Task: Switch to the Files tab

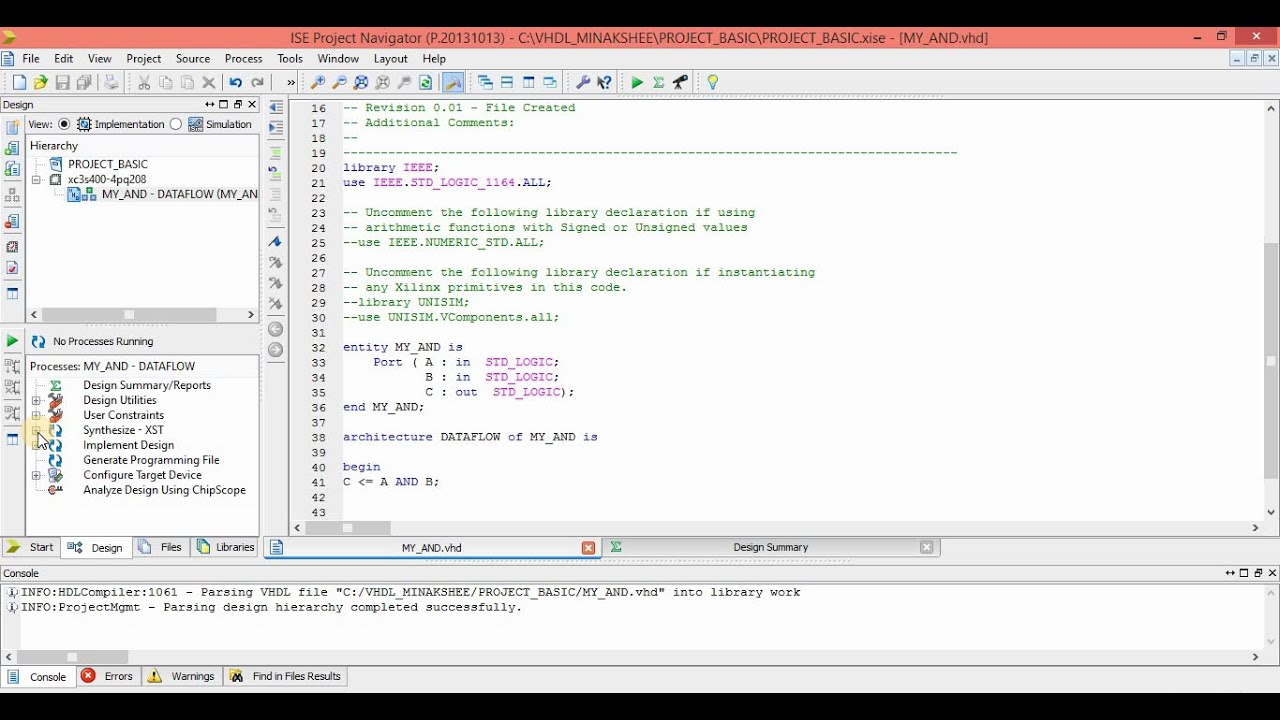Action: [161, 547]
